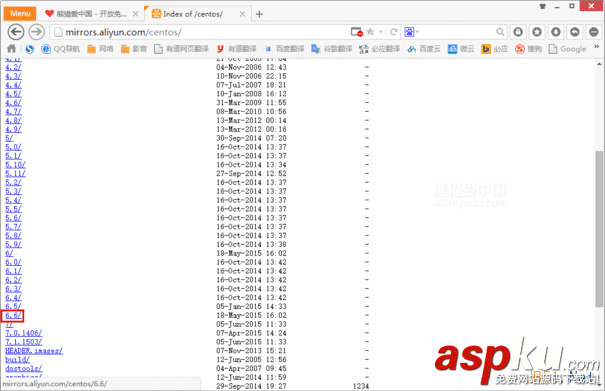Select the file size value 1234
The image size is (605, 391).
tap(361, 386)
